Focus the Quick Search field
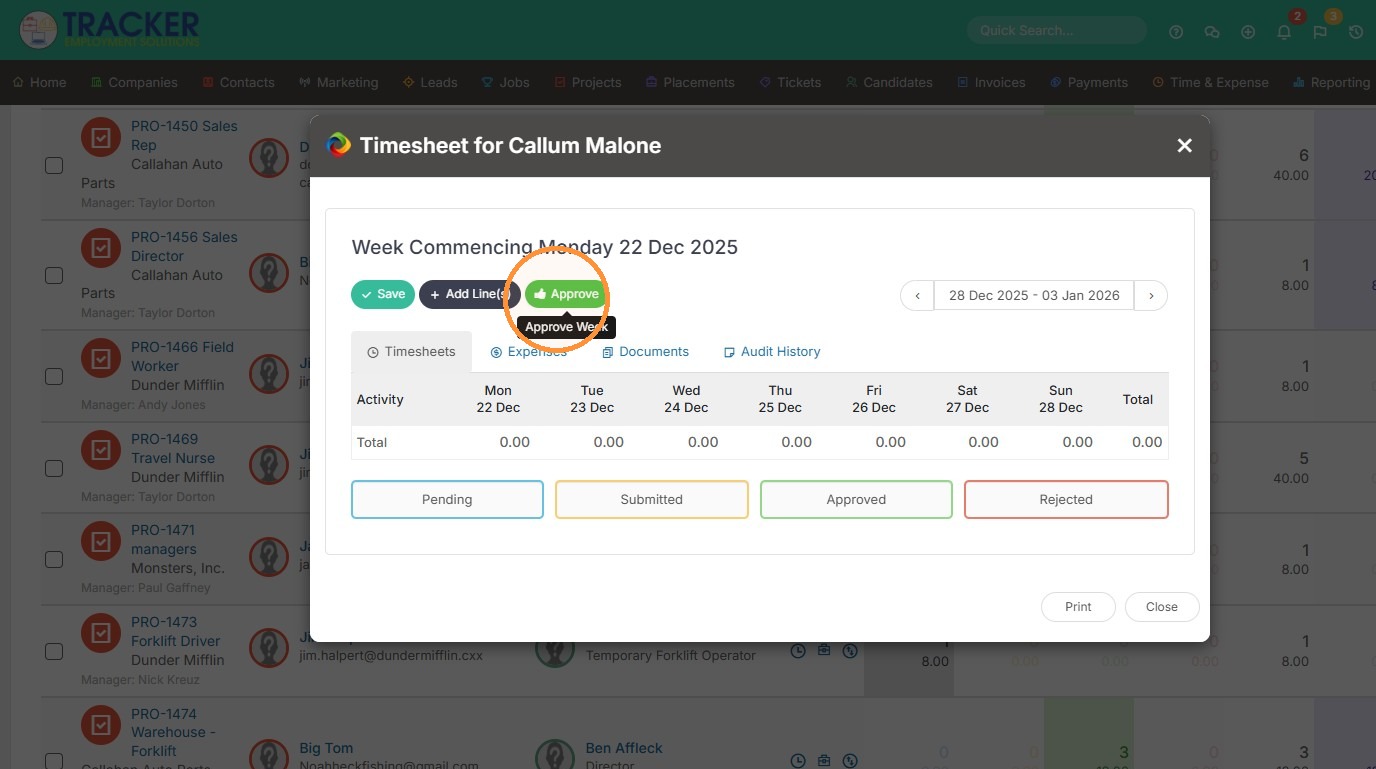Screen dimensions: 1376x769 tap(1056, 30)
